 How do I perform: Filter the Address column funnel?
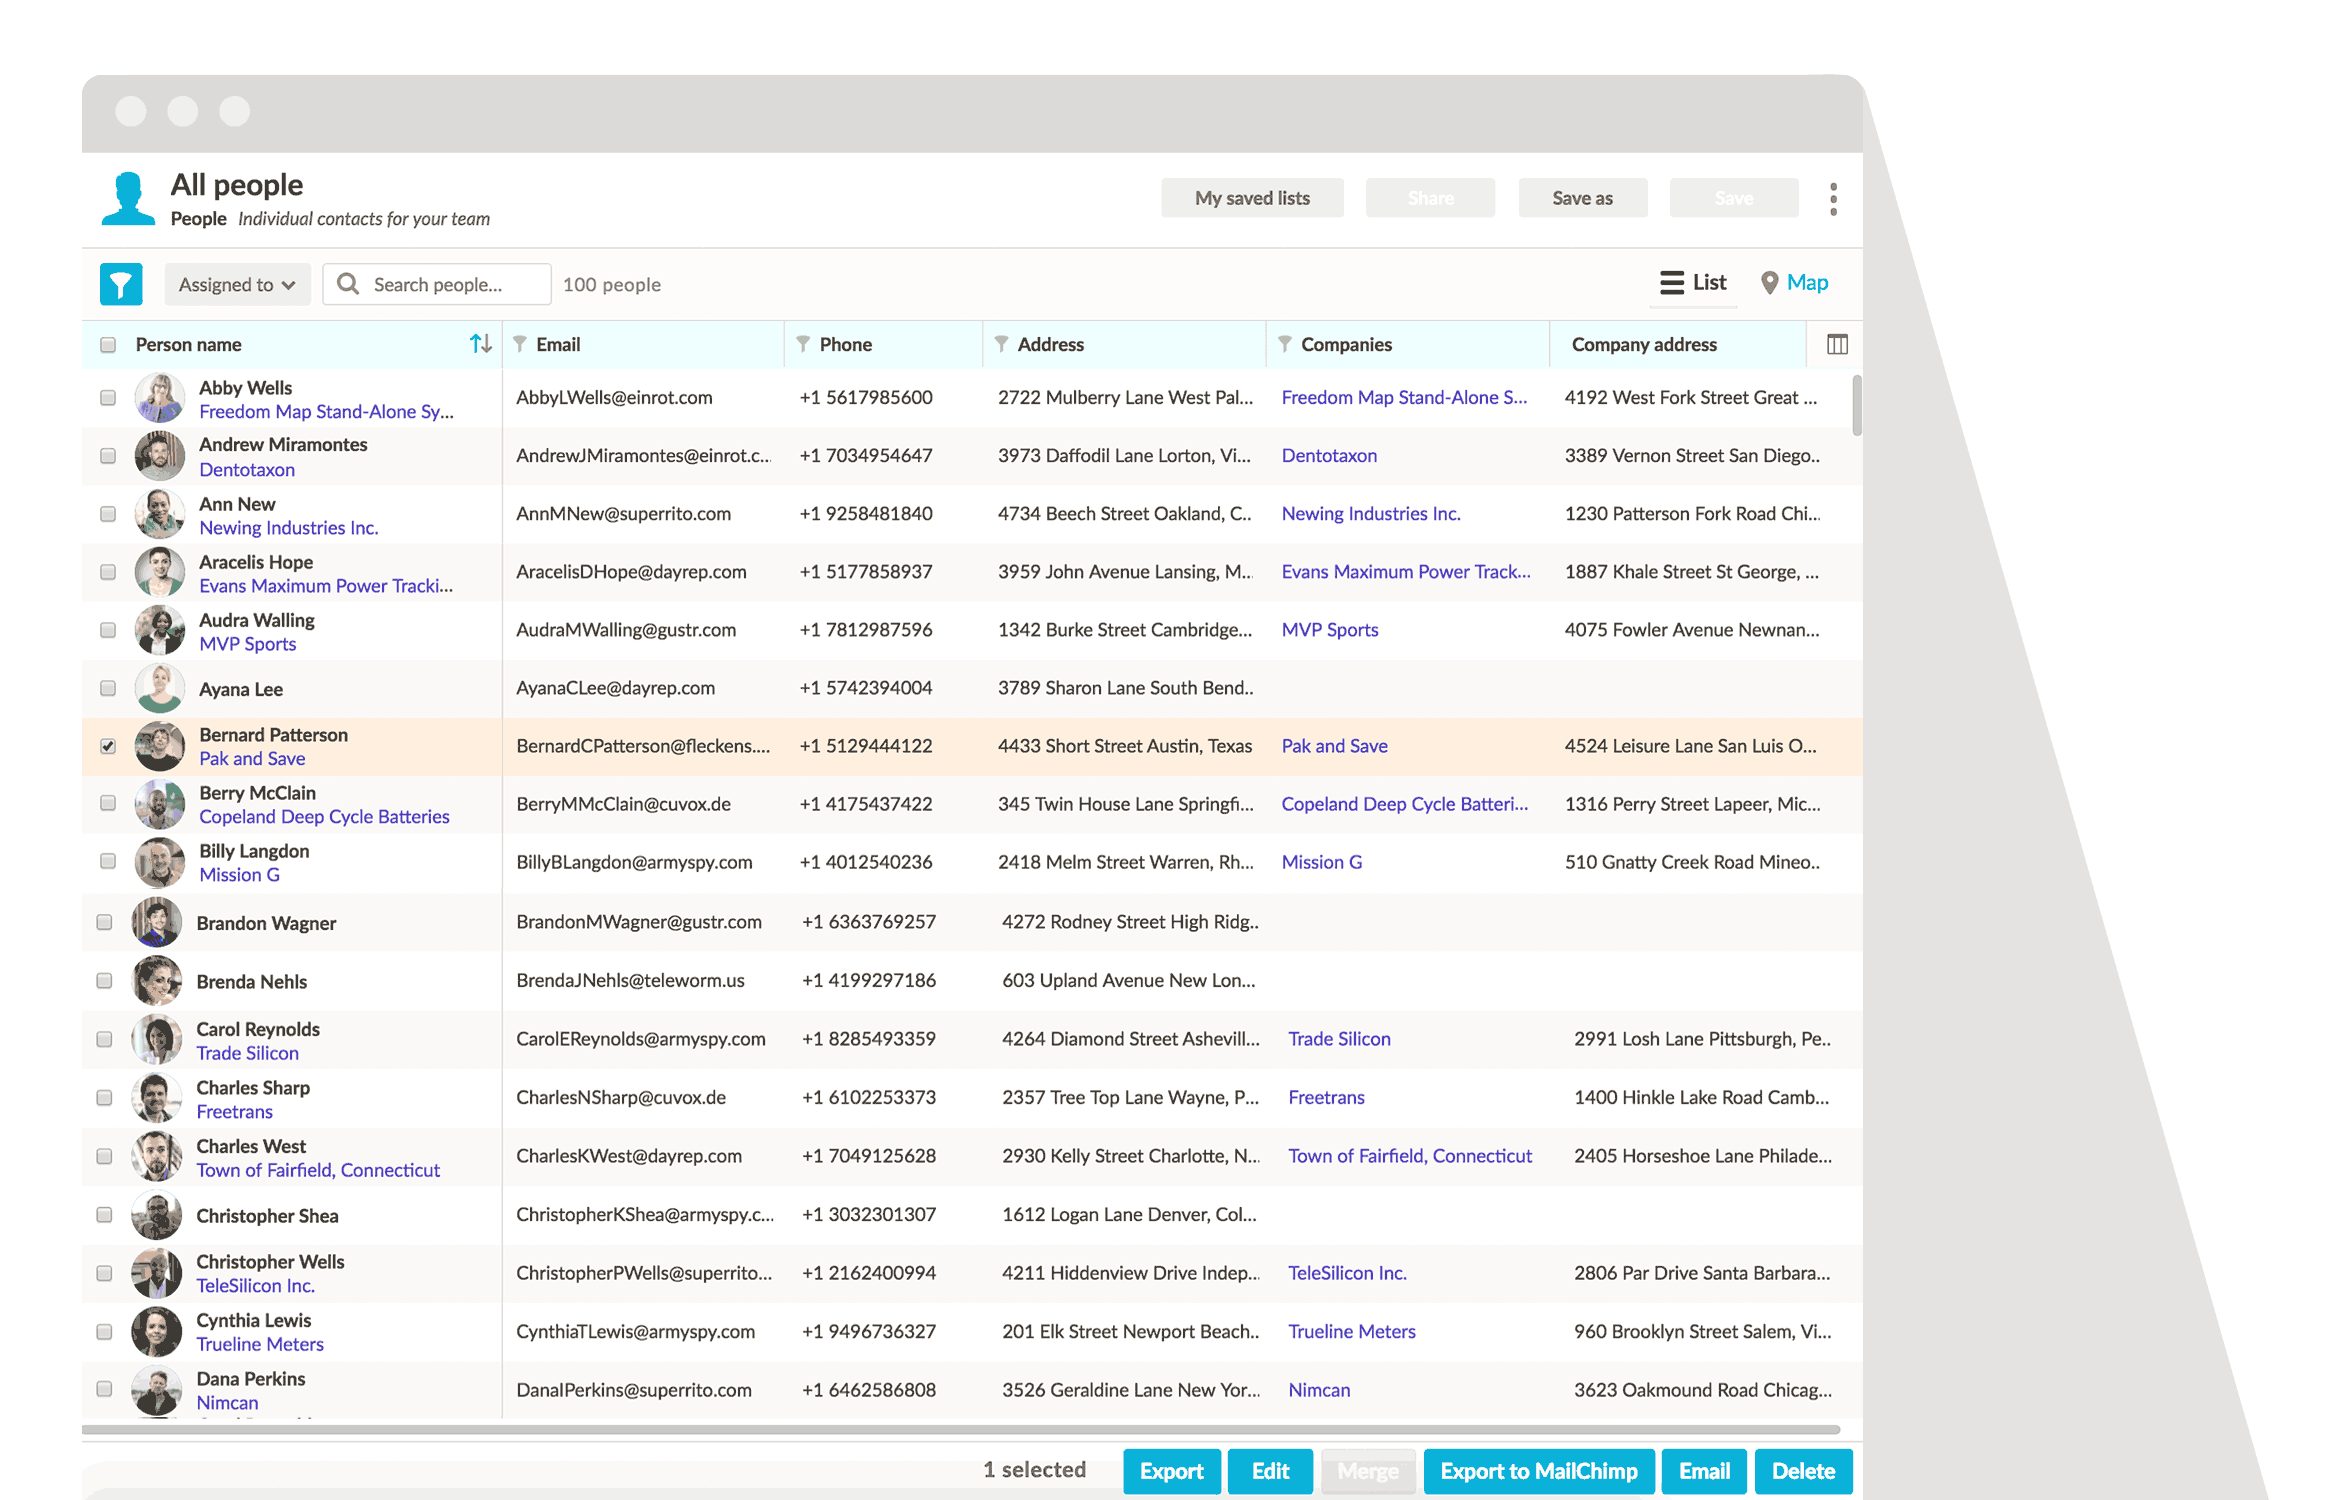[1001, 344]
